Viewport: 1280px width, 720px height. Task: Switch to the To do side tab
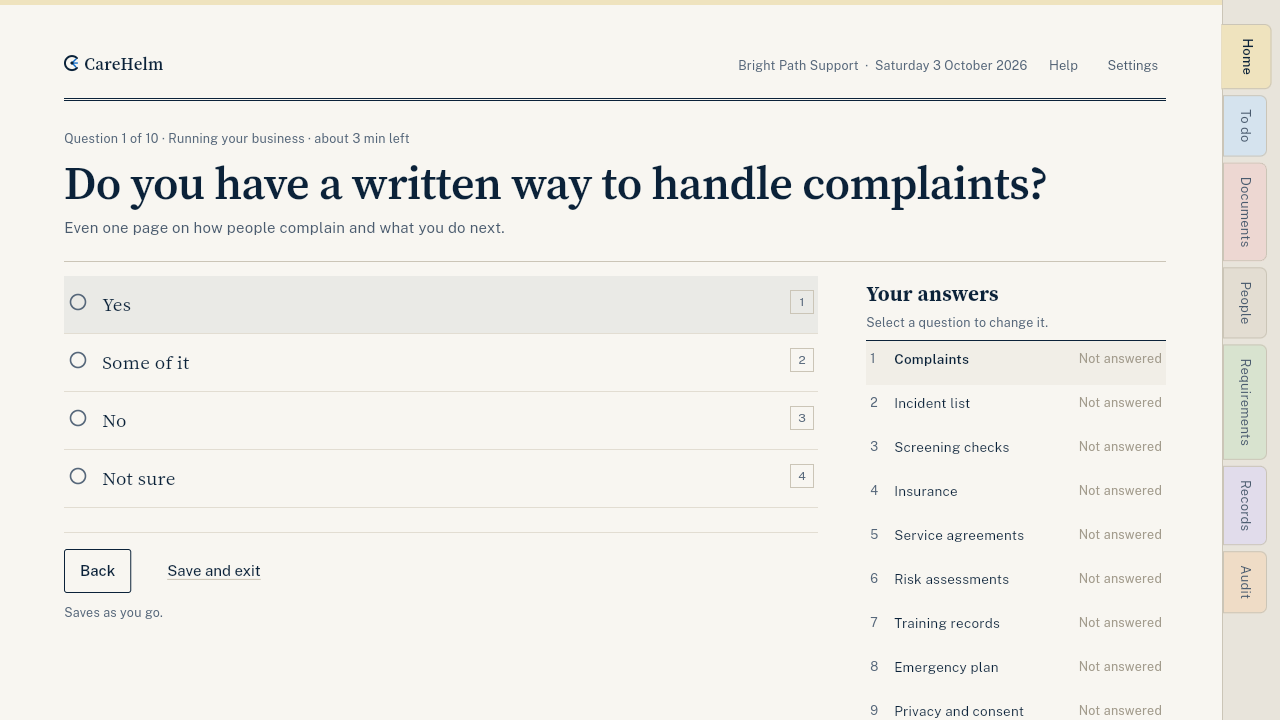point(1245,126)
